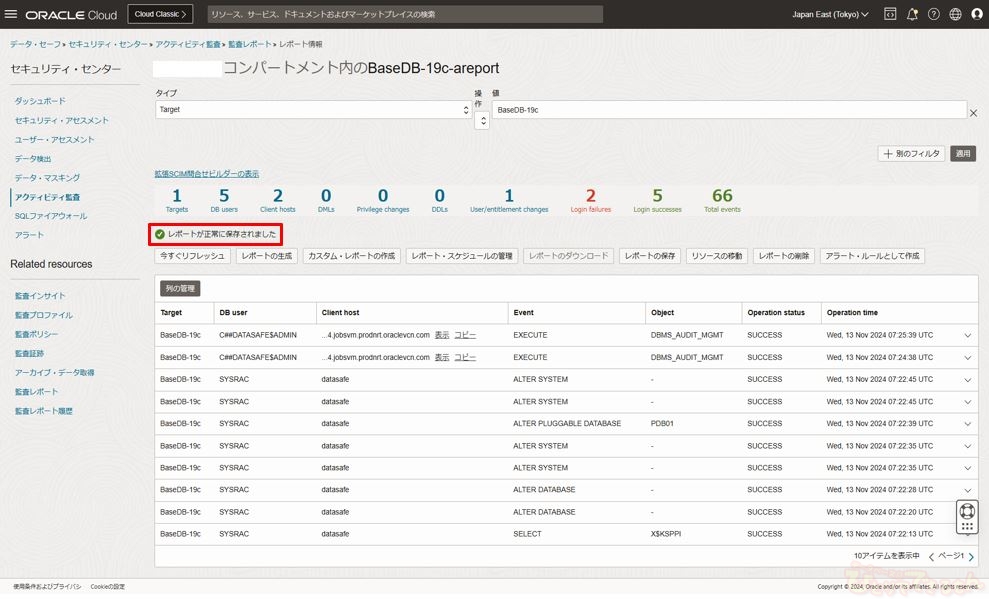Go to next page of results

click(970, 556)
